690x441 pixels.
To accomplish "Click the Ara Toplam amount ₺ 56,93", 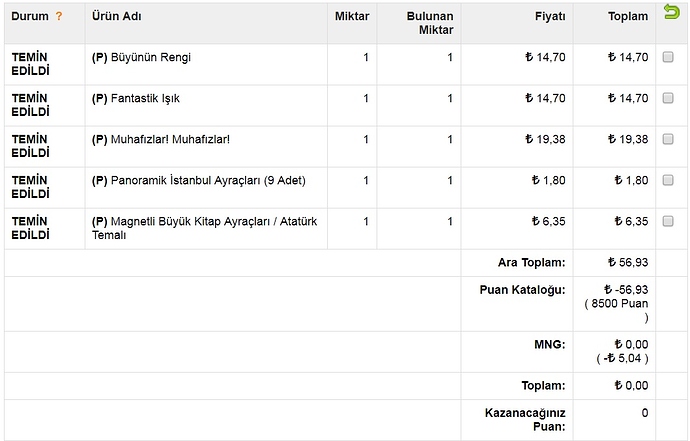I will [628, 262].
